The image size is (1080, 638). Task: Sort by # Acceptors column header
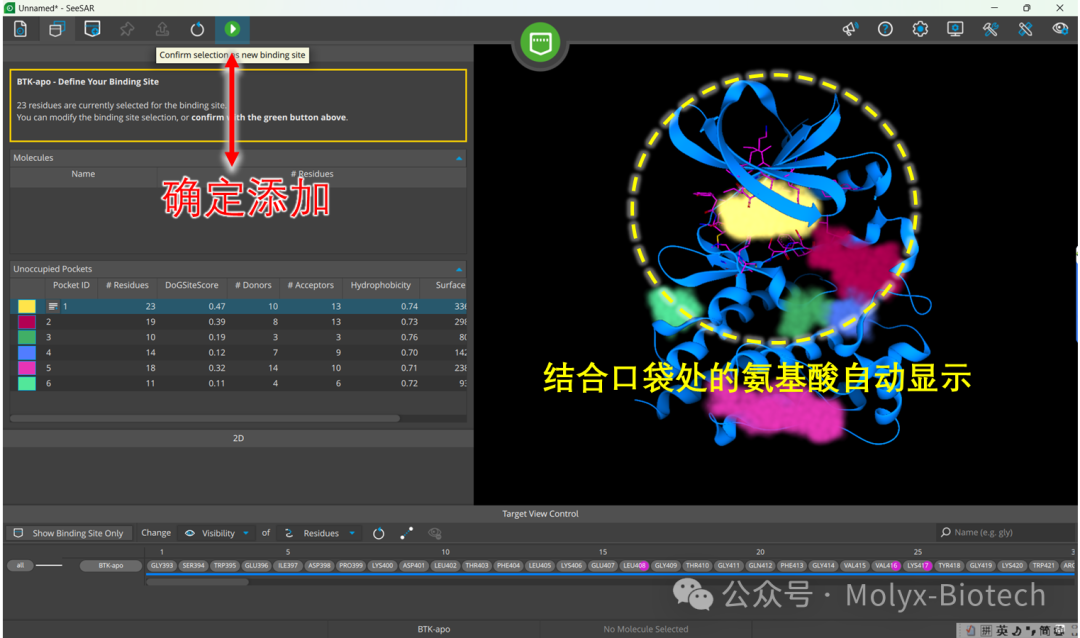click(x=311, y=285)
